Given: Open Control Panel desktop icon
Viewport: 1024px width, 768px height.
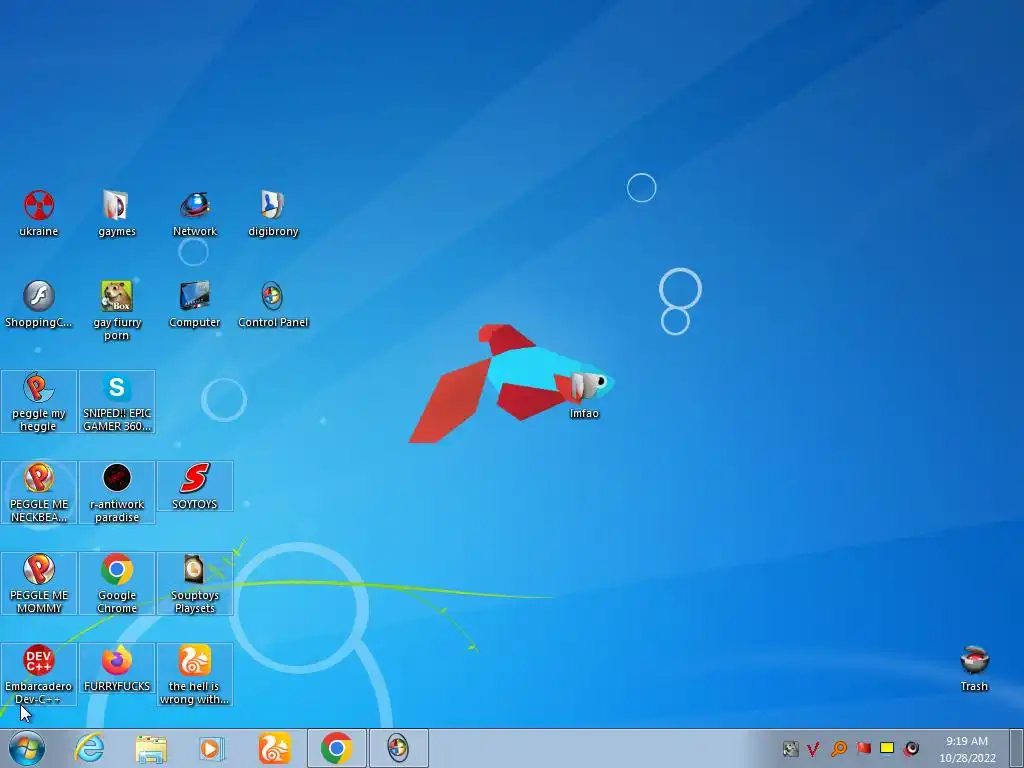Looking at the screenshot, I should [x=273, y=304].
